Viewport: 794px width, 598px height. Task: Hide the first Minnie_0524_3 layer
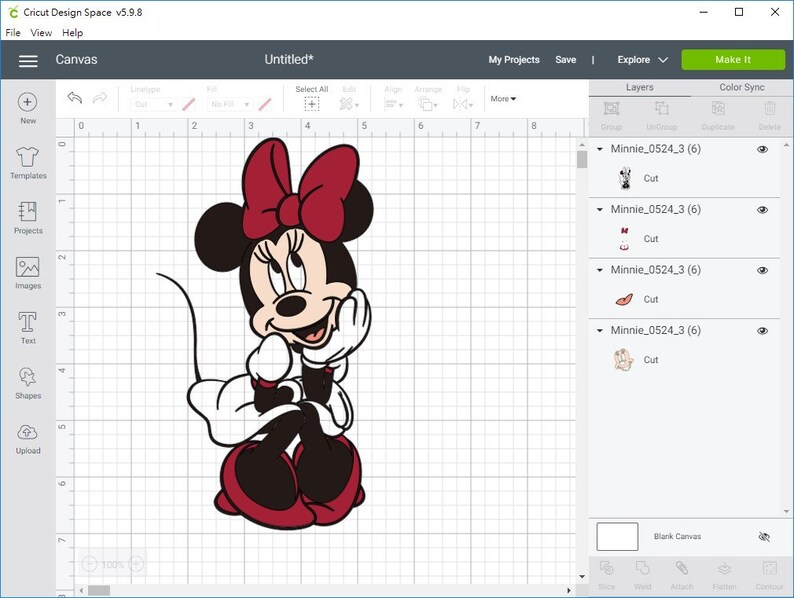(x=762, y=149)
